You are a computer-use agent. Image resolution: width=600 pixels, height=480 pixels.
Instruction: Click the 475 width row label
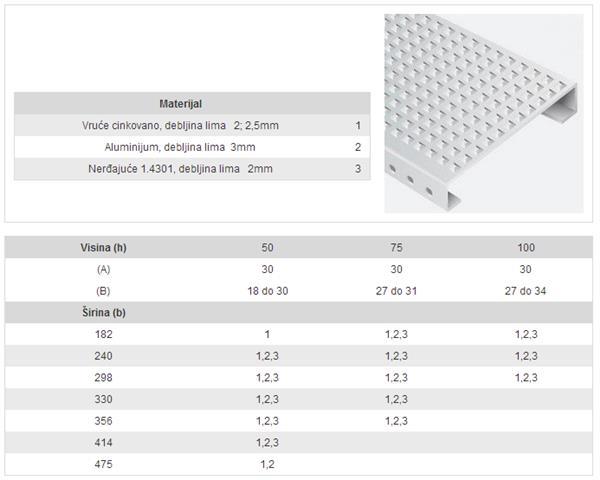(103, 464)
